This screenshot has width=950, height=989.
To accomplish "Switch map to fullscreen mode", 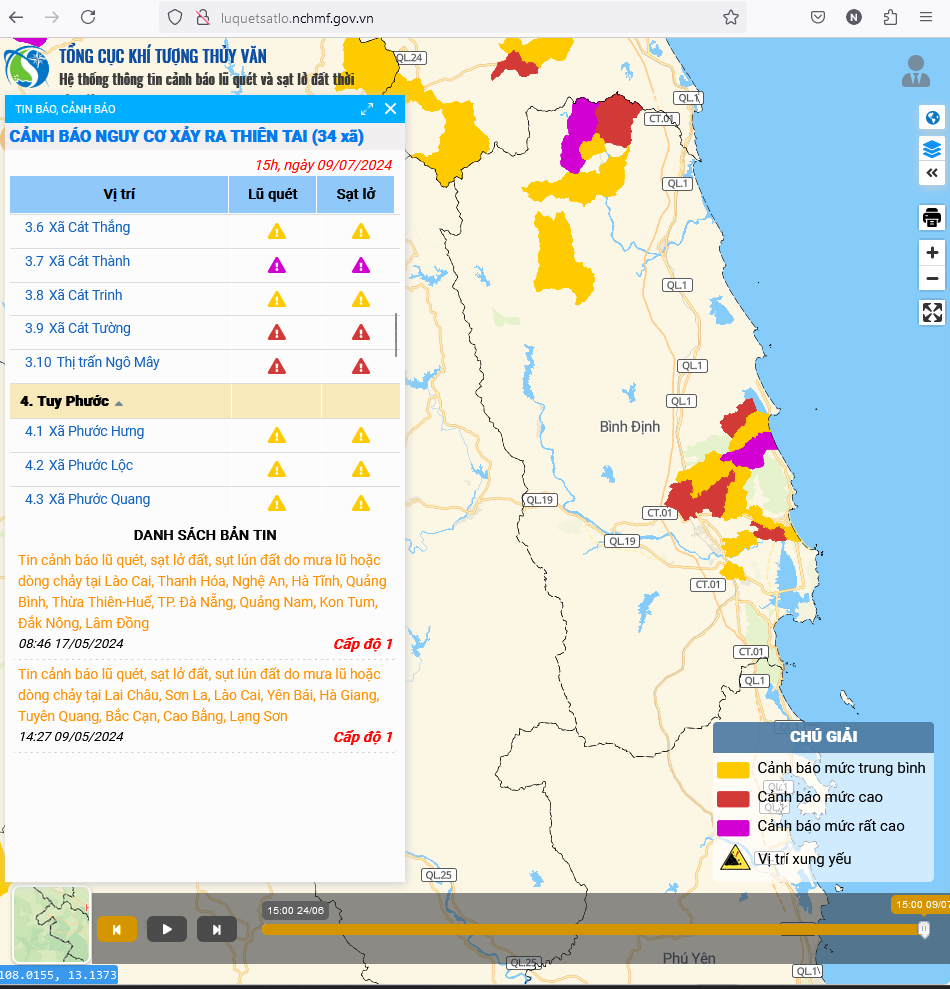I will [932, 312].
